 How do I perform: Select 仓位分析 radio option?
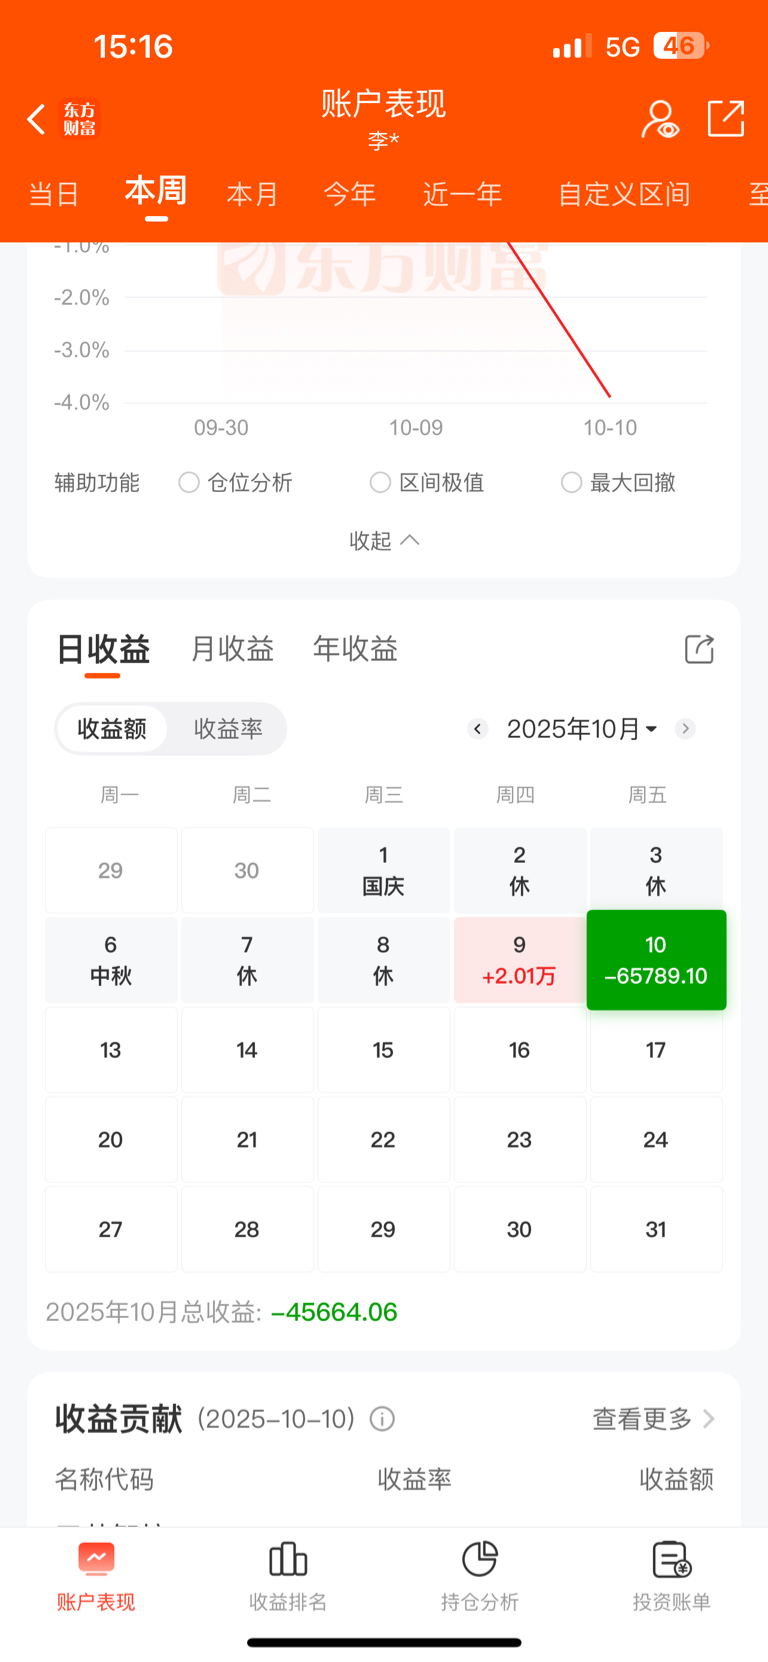(189, 483)
